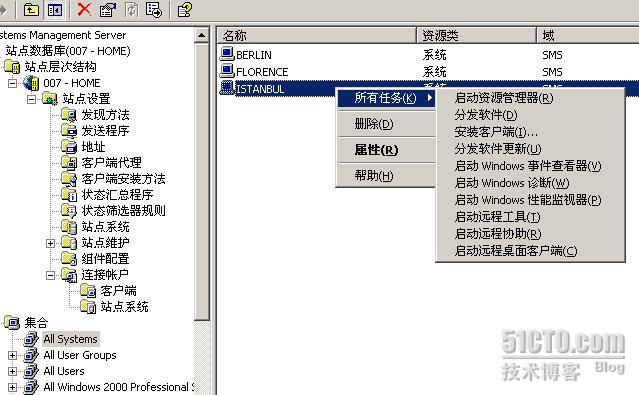Click the 状态筛选器规则 folder icon
Screen dimensions: 639x395
[69, 211]
